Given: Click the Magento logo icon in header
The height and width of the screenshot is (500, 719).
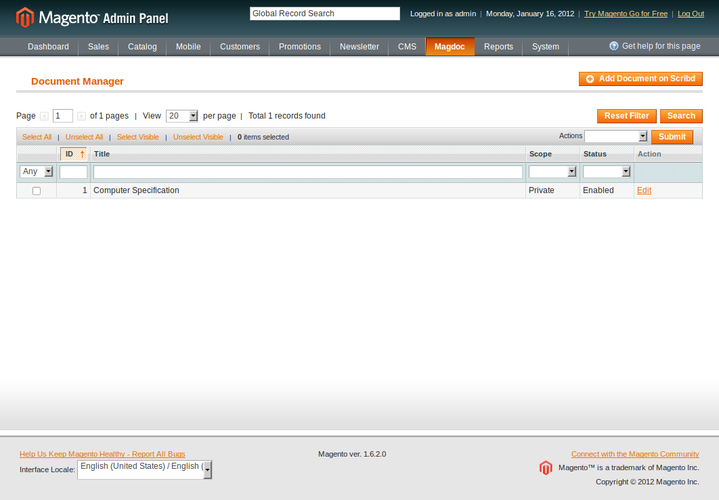Looking at the screenshot, I should click(x=25, y=17).
